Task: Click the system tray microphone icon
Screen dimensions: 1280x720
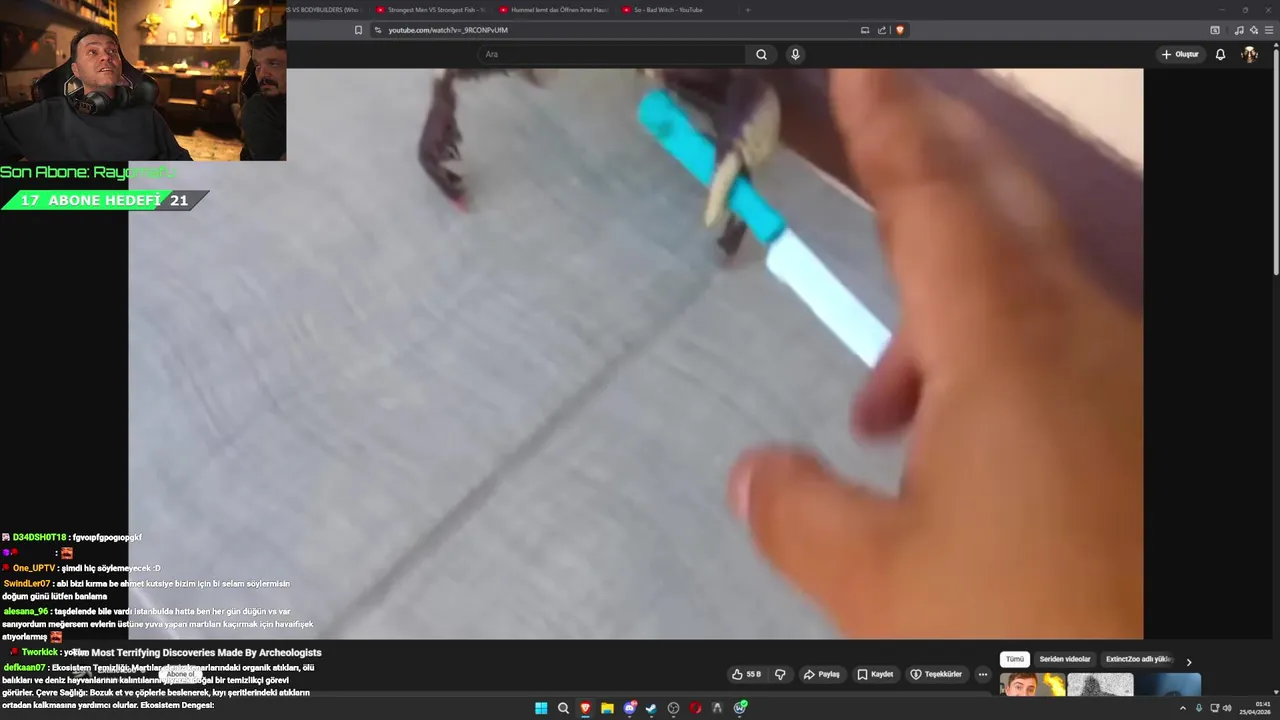Action: 1199,708
